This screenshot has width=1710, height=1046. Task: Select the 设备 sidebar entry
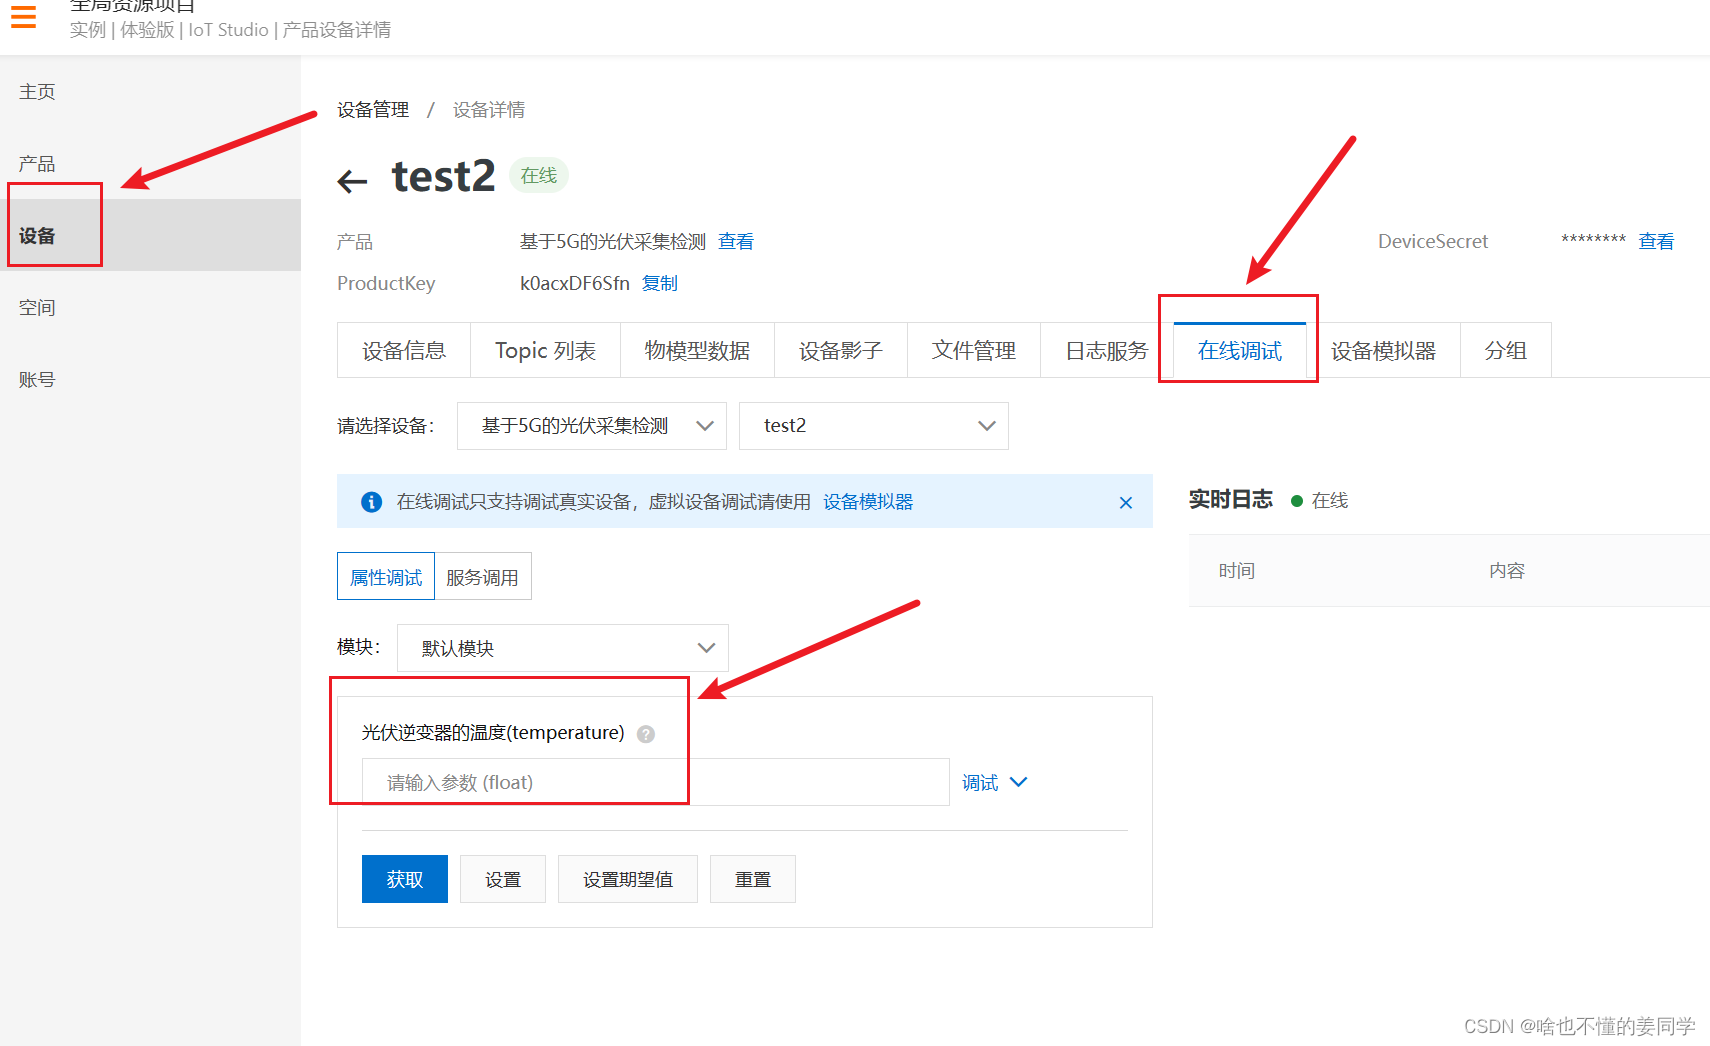[37, 235]
